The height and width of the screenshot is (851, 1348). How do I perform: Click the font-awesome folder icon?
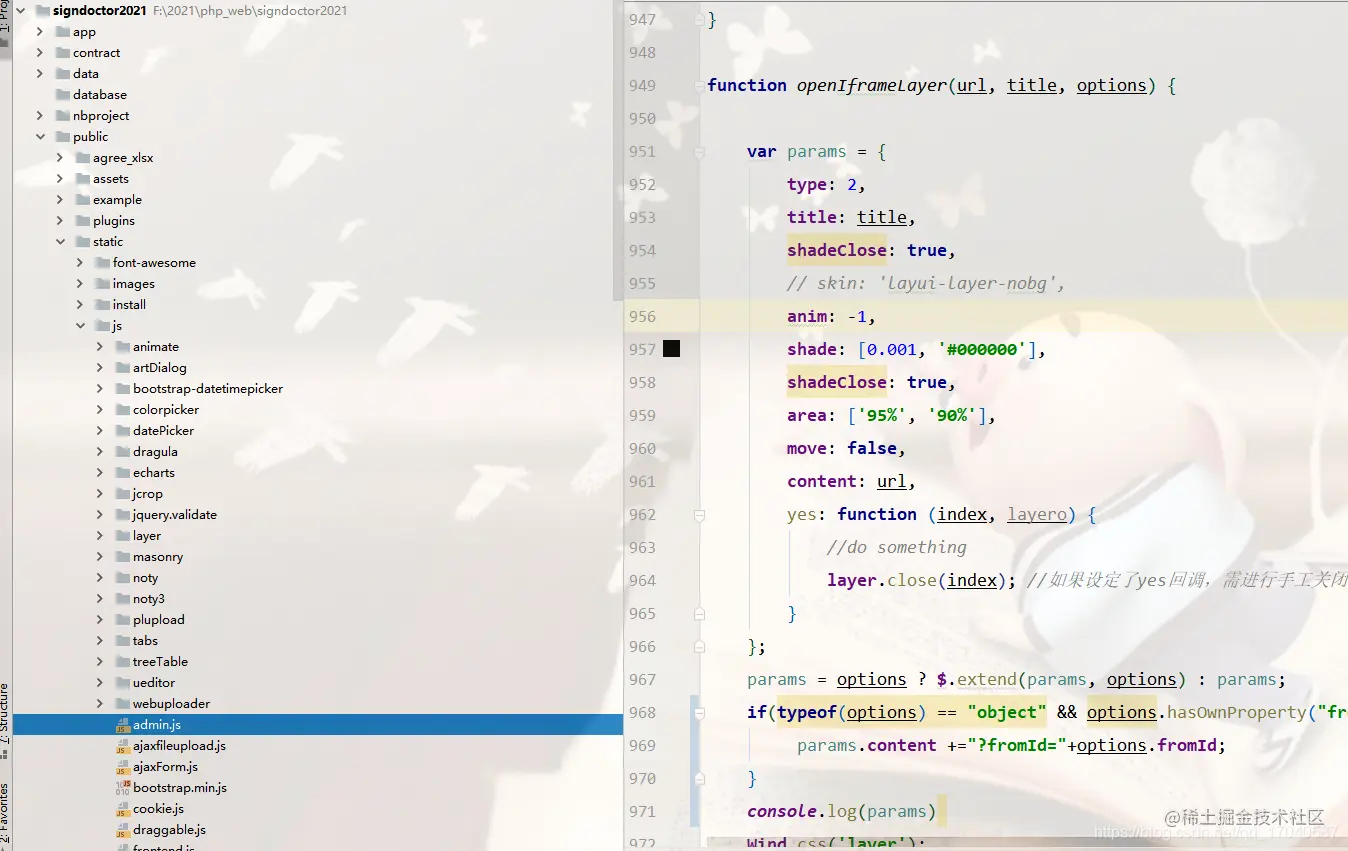(103, 263)
